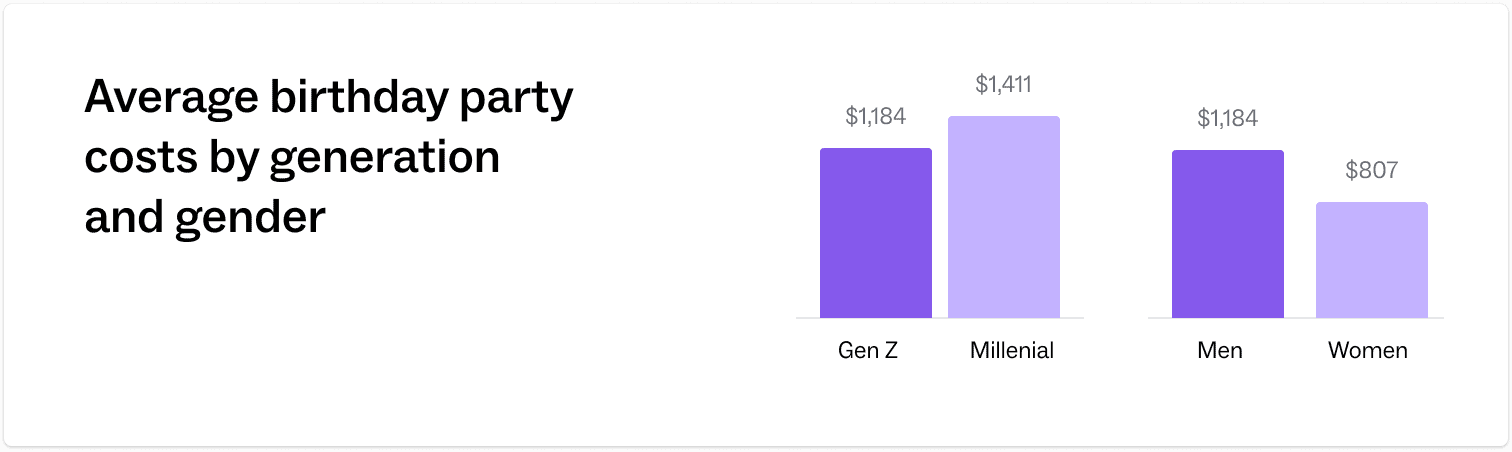Click the dark purple Gen Z bar
The height and width of the screenshot is (452, 1512).
tap(875, 233)
